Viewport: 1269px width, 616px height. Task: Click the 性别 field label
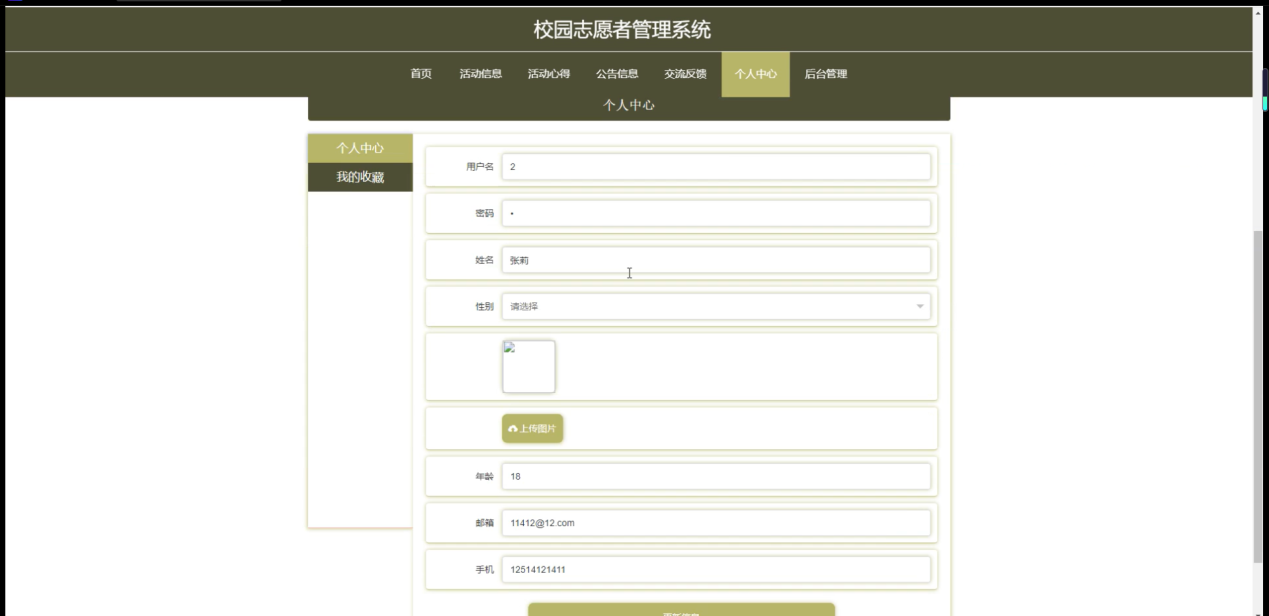pyautogui.click(x=484, y=306)
